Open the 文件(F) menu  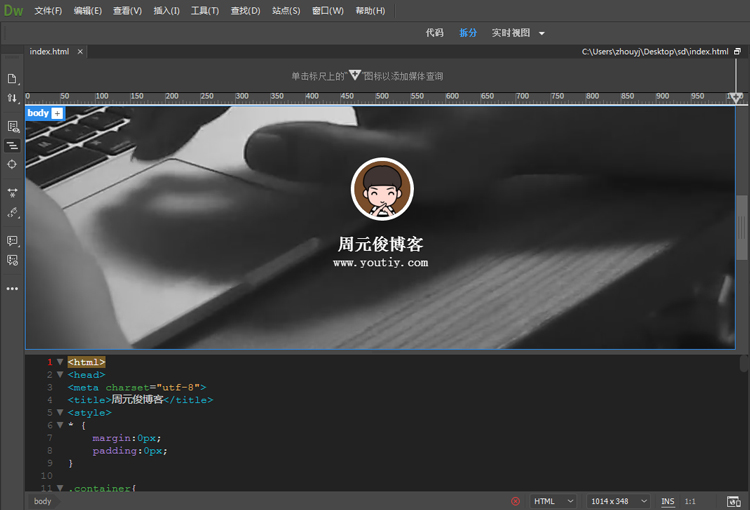point(48,11)
